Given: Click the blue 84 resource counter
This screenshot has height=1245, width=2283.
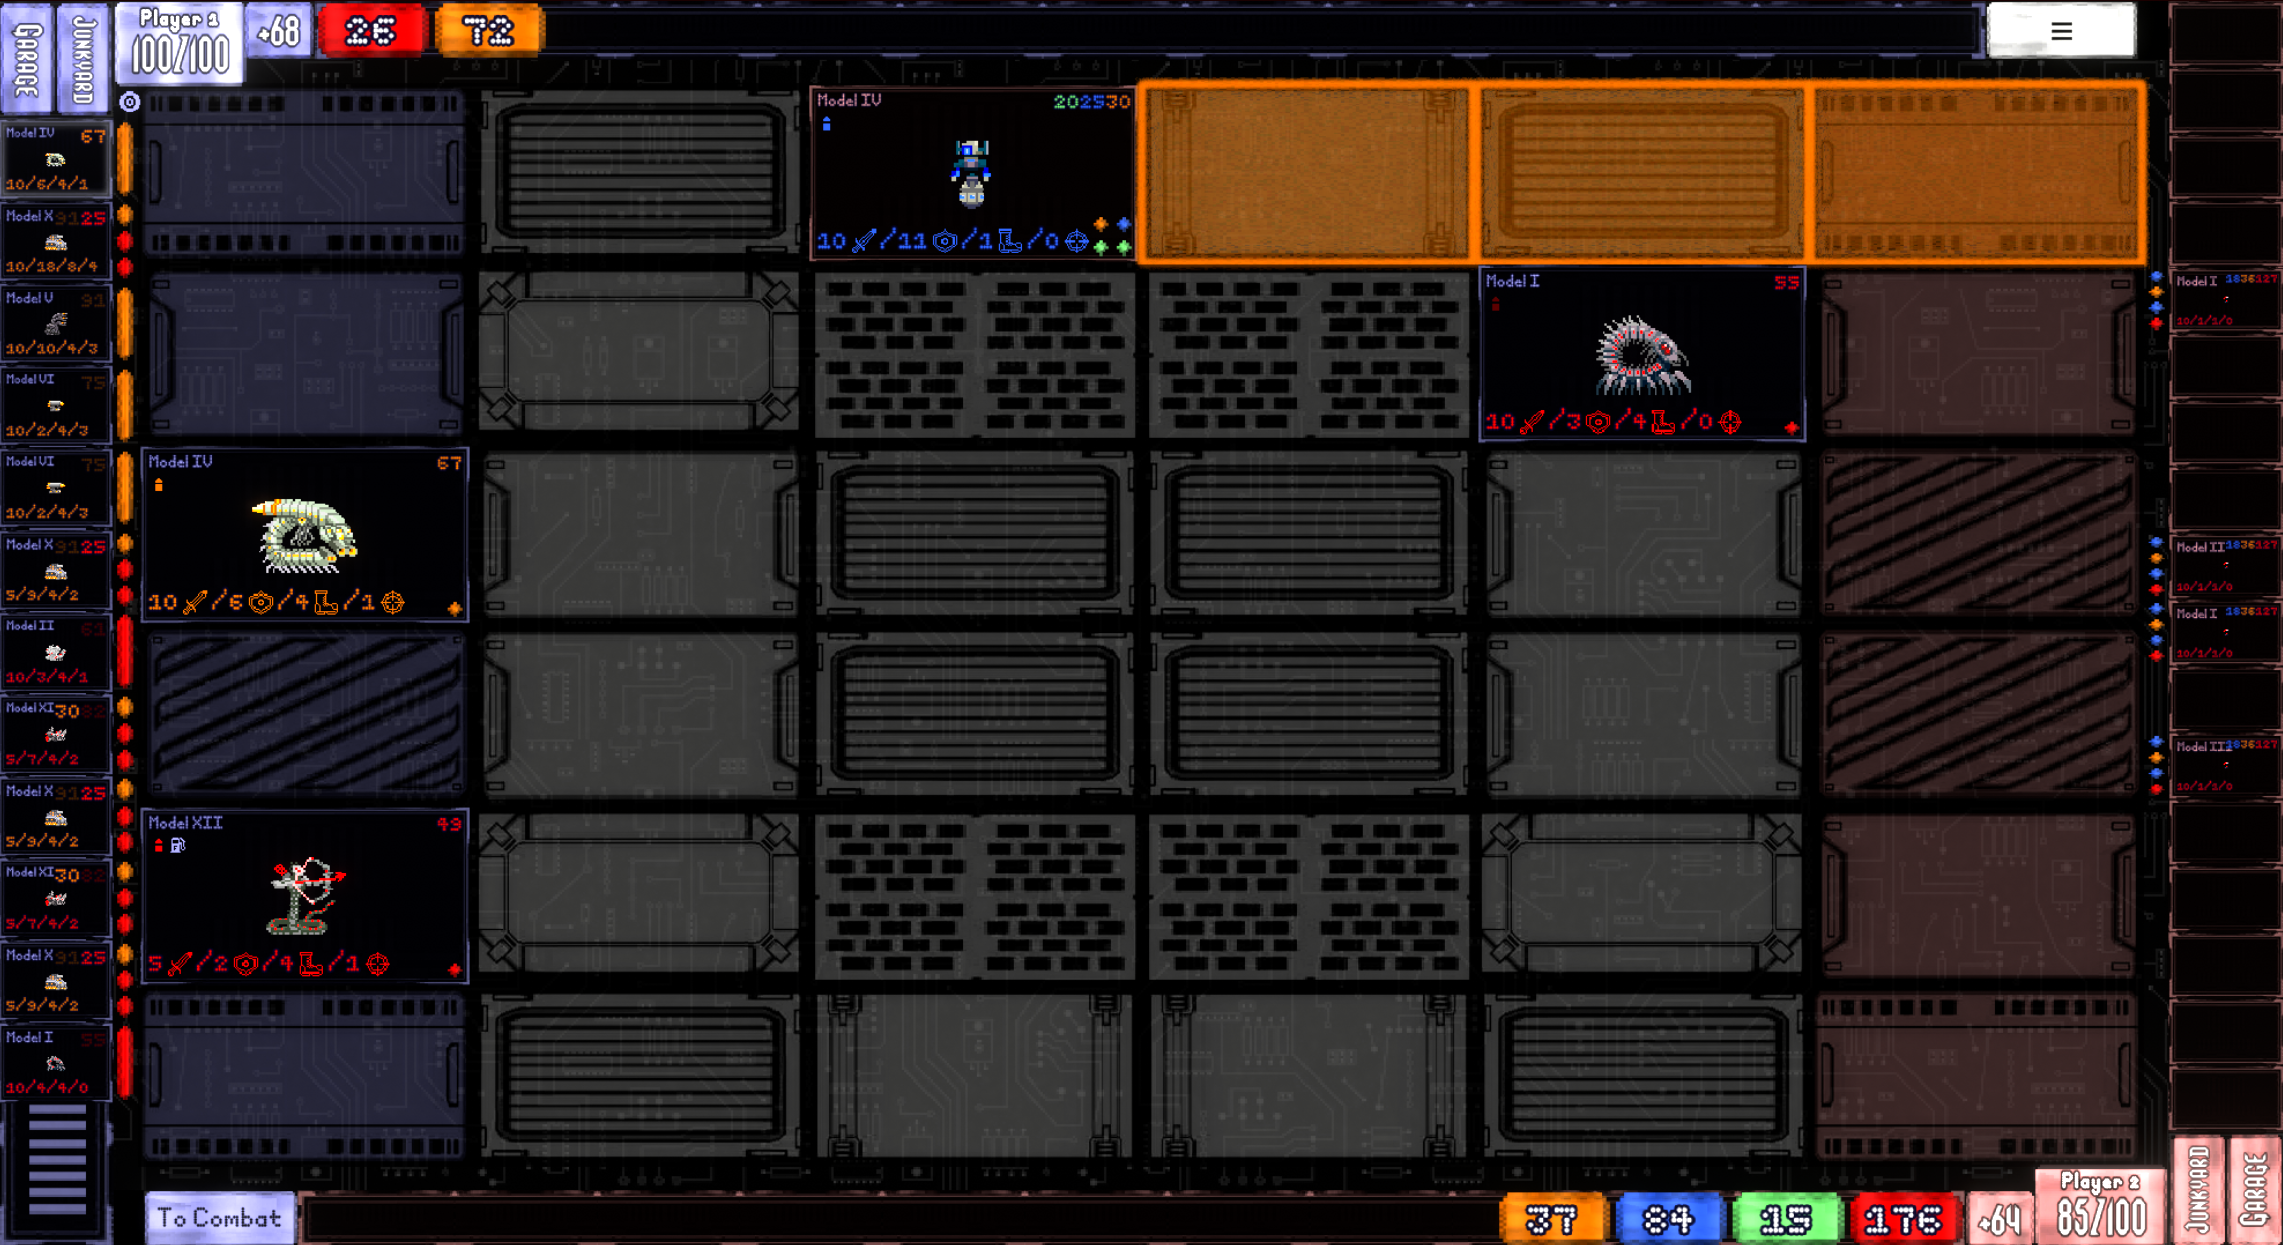Looking at the screenshot, I should click(1667, 1219).
